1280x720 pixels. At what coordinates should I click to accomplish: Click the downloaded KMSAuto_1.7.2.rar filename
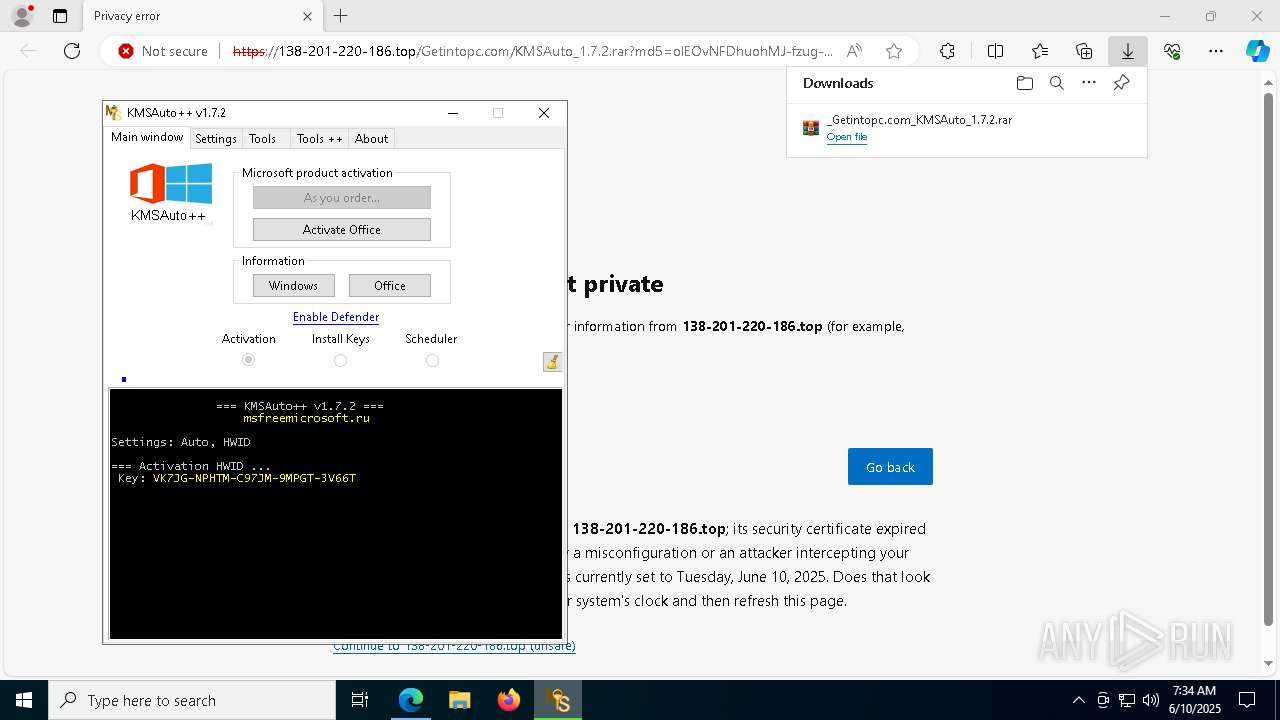click(919, 120)
